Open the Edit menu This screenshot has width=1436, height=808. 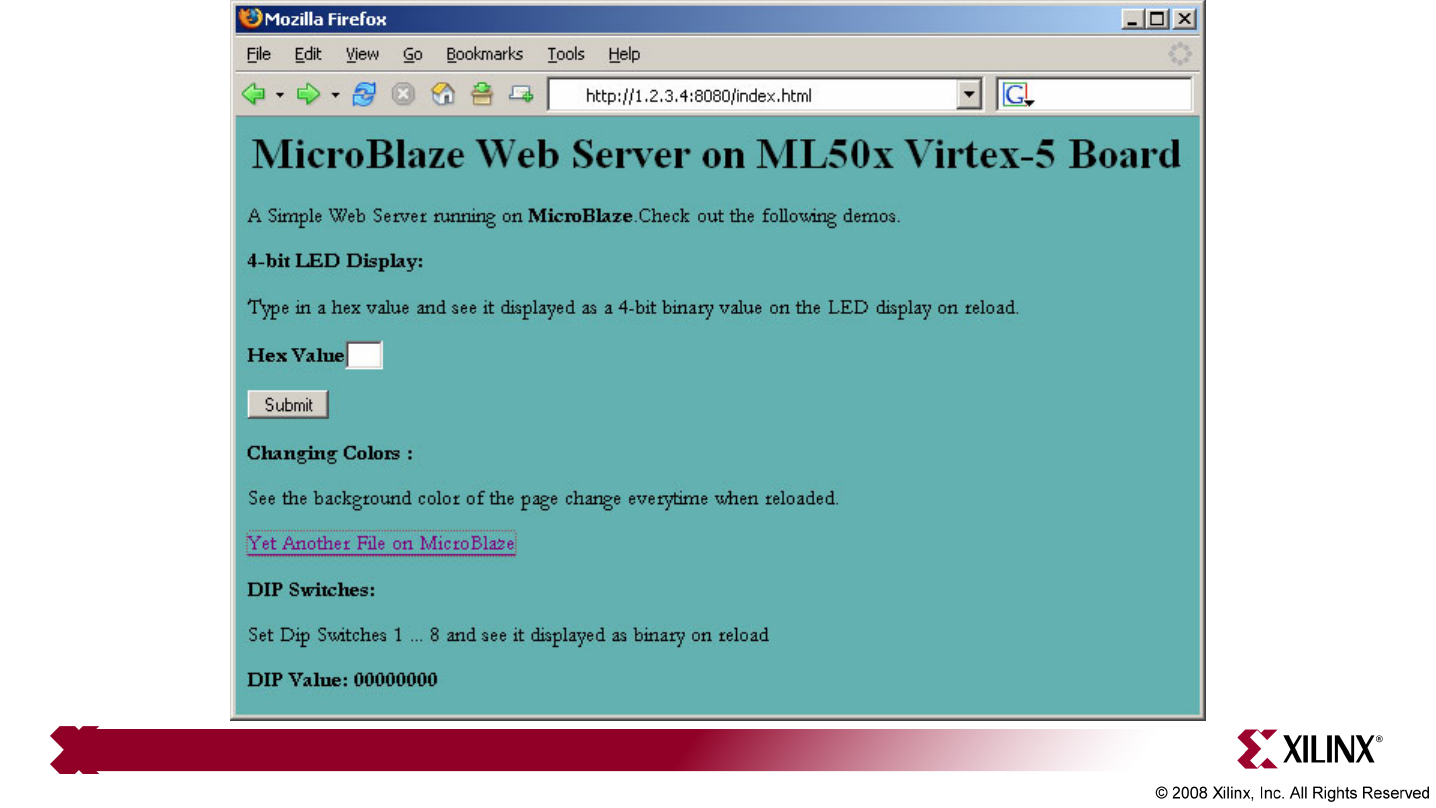[308, 54]
